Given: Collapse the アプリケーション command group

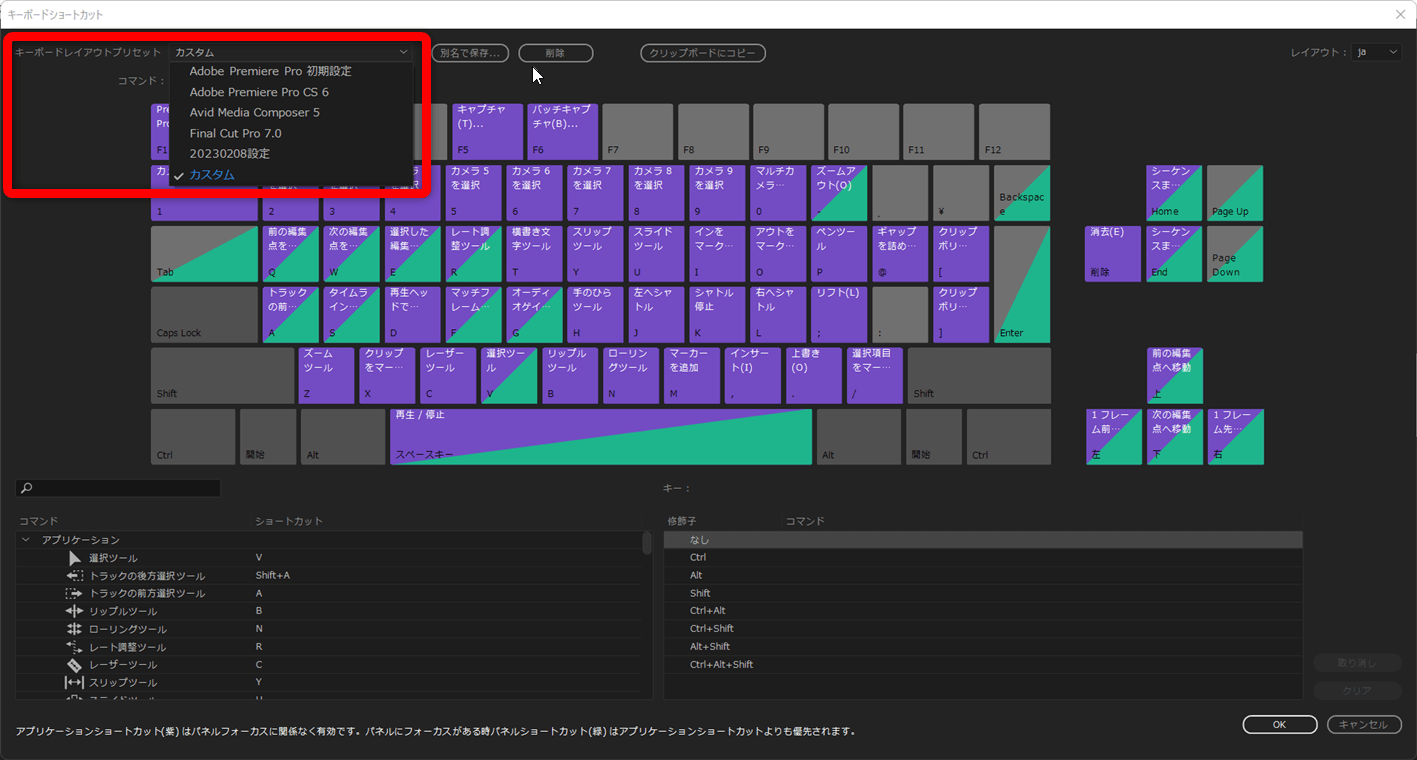Looking at the screenshot, I should pyautogui.click(x=26, y=540).
